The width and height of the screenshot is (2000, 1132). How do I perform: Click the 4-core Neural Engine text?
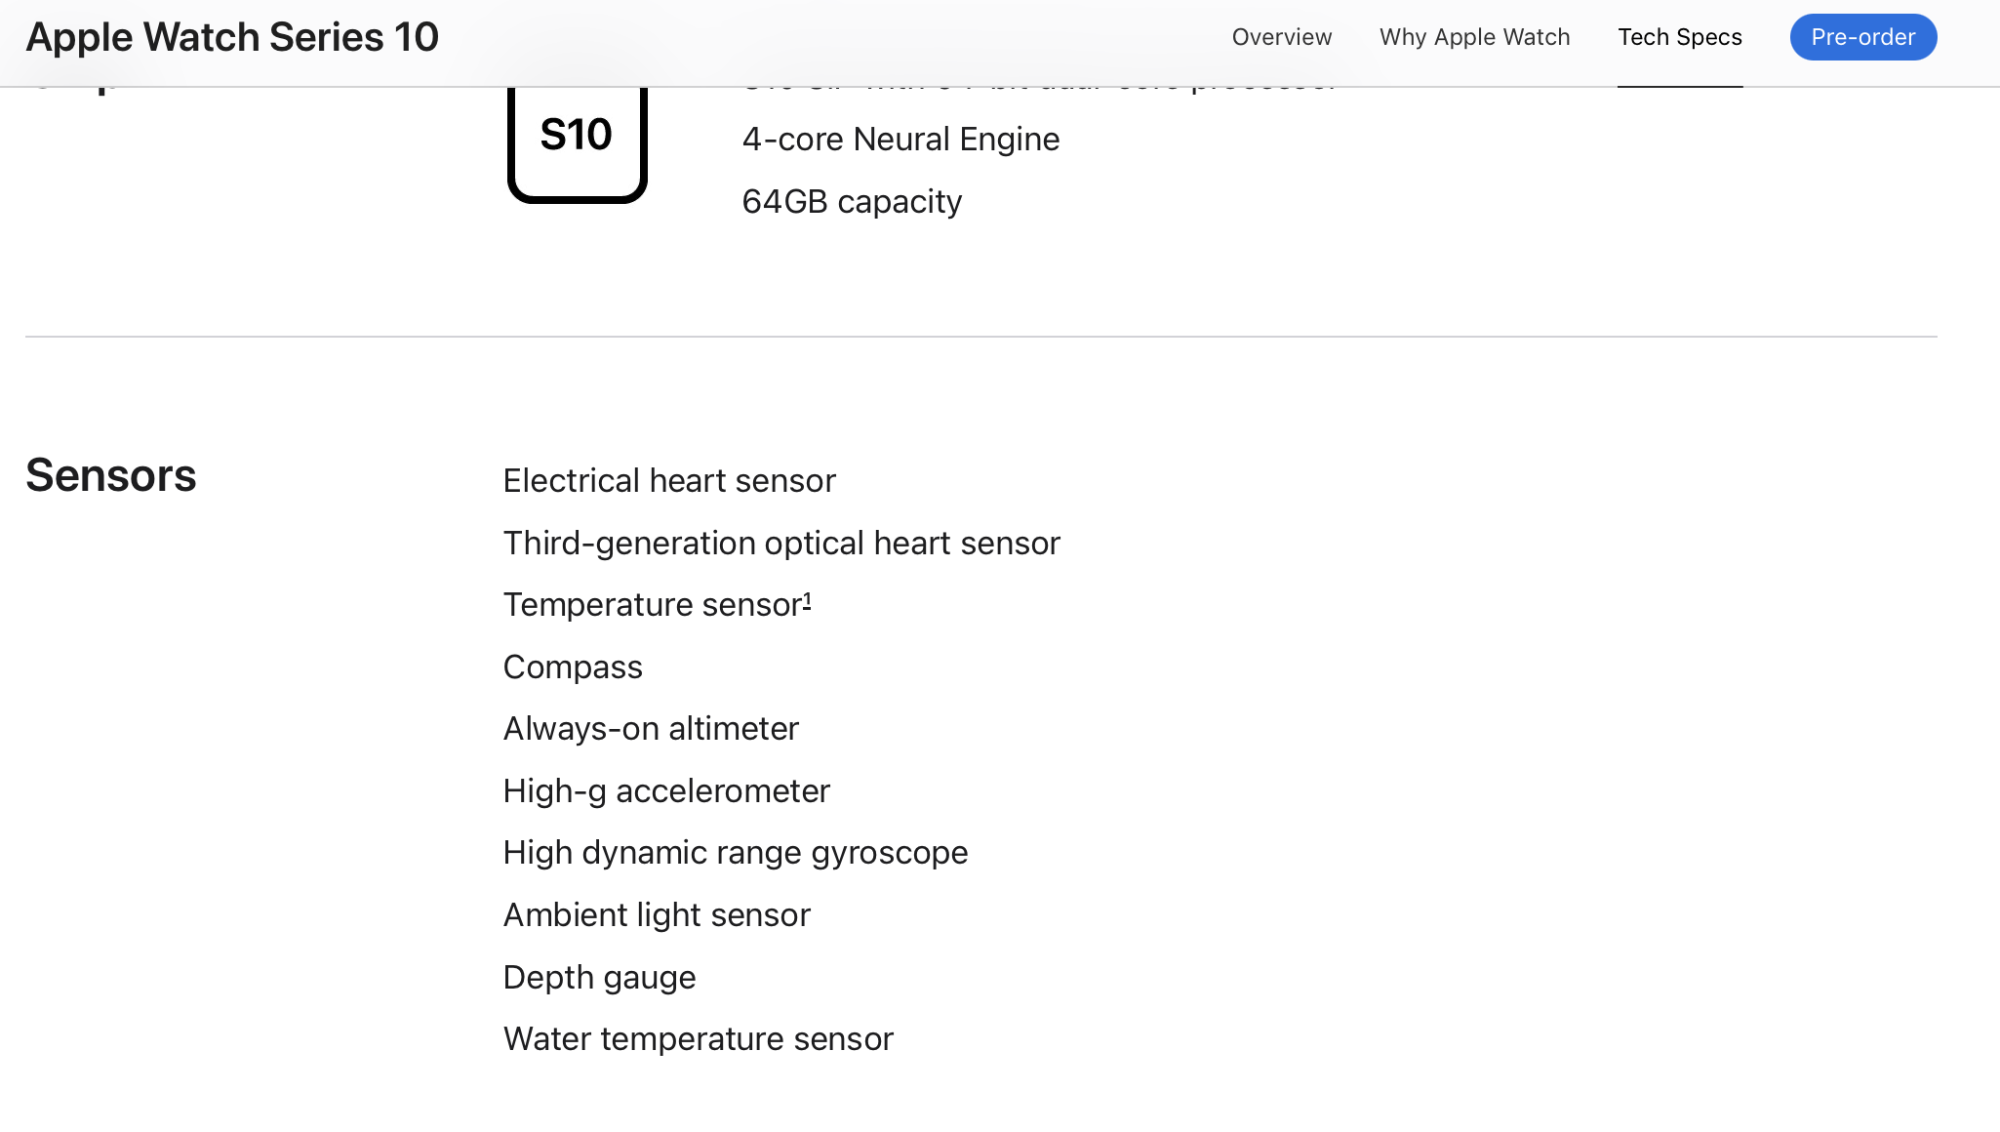pyautogui.click(x=900, y=139)
